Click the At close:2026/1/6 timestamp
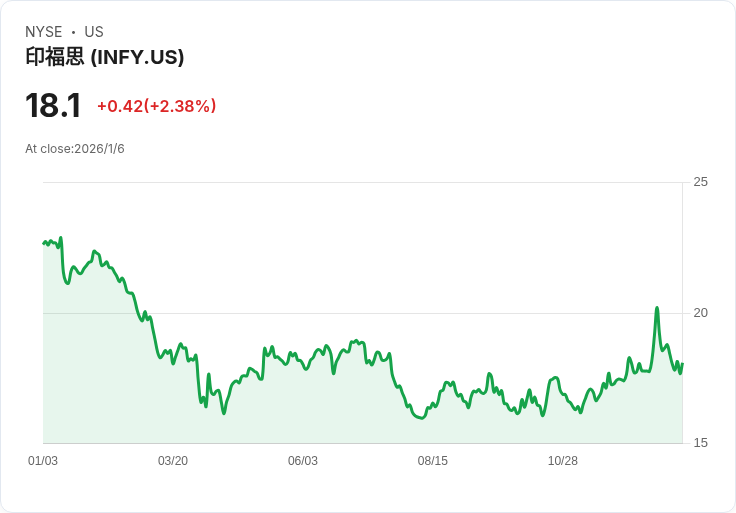Screen dimensions: 736x513 click(x=75, y=149)
